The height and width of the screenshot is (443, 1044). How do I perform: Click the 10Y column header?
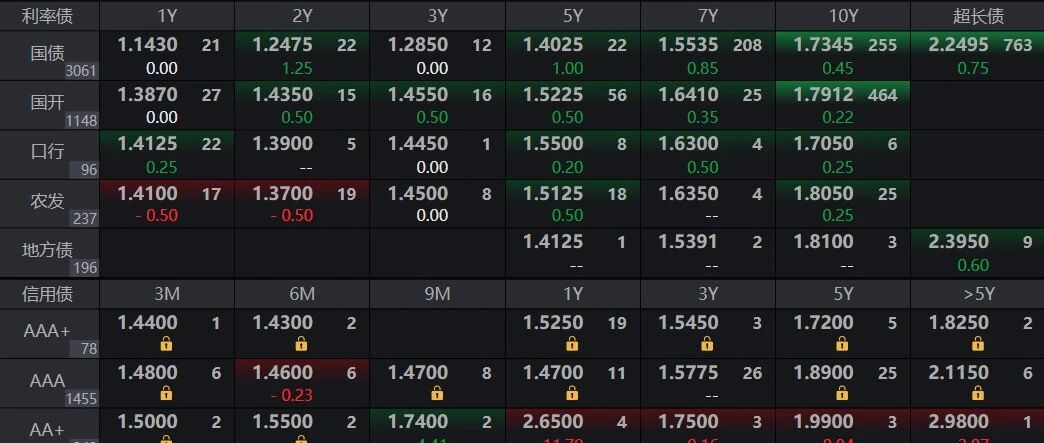[x=842, y=15]
